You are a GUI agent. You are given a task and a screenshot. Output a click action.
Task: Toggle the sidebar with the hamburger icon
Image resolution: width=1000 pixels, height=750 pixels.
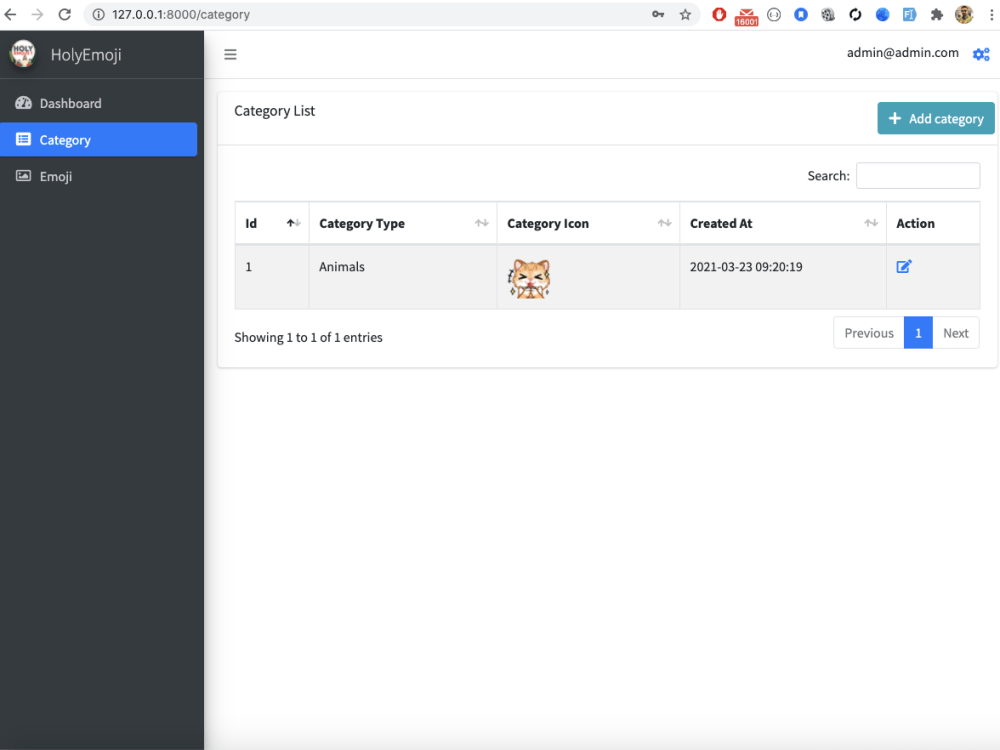pyautogui.click(x=230, y=54)
